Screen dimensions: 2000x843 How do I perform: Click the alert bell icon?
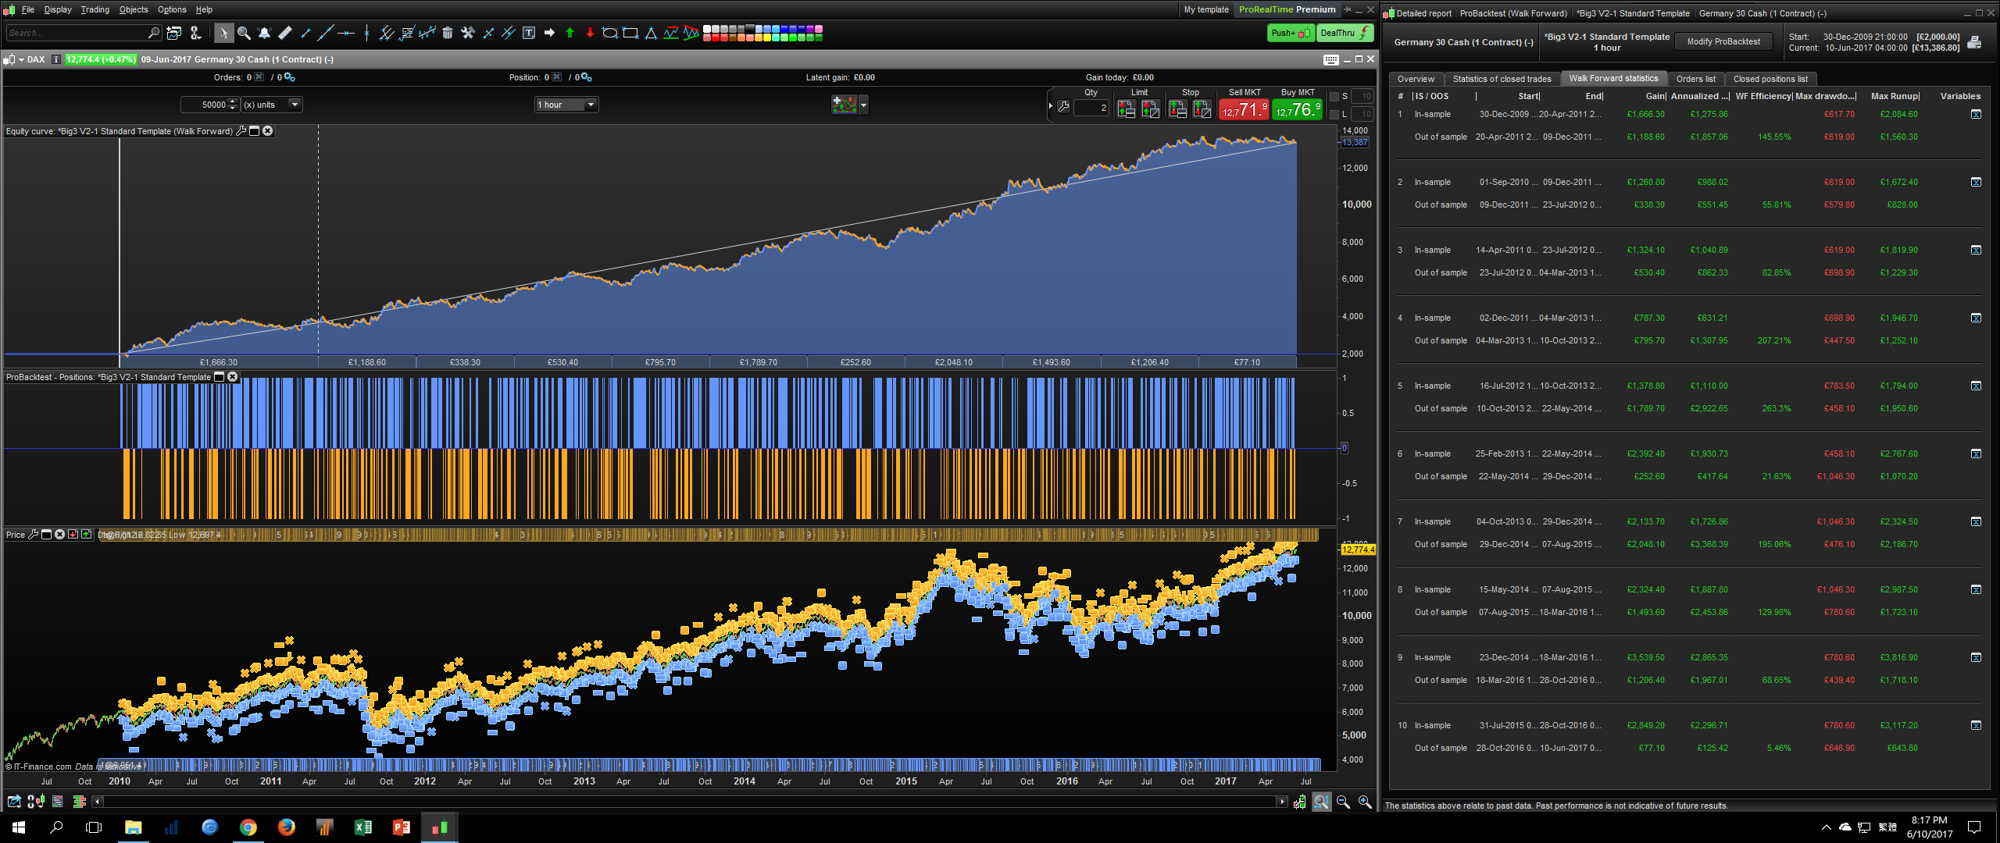tap(264, 33)
